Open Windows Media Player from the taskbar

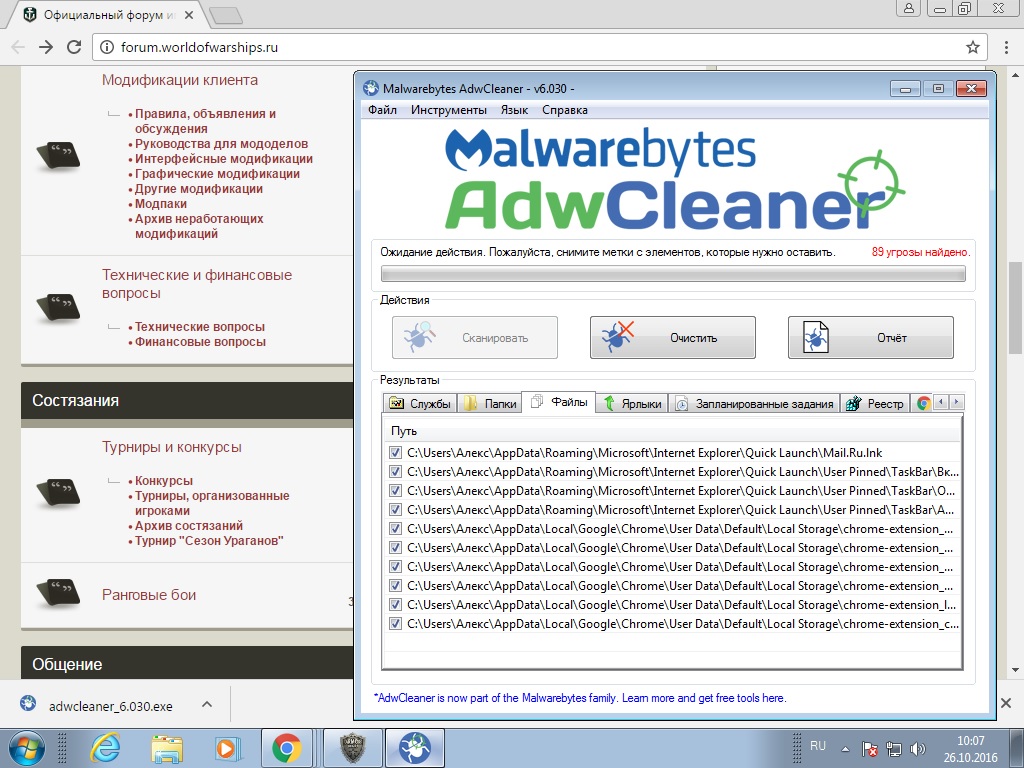tap(227, 748)
